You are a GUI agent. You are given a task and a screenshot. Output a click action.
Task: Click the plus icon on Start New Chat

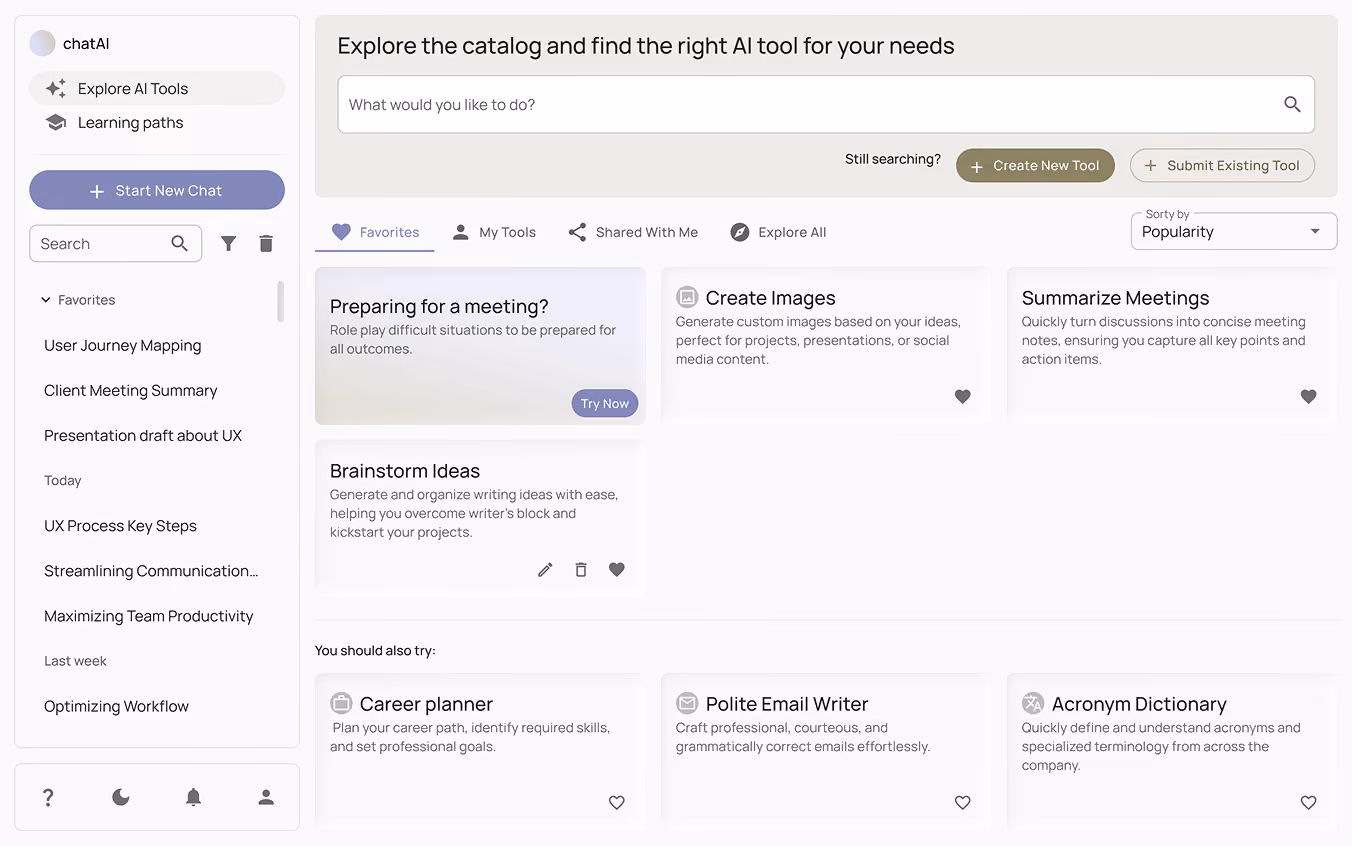[x=97, y=191]
